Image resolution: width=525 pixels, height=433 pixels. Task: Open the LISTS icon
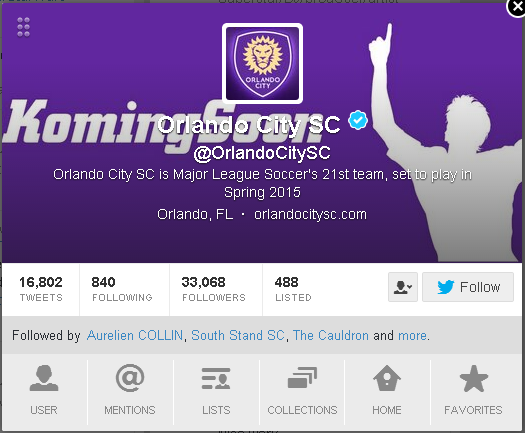(x=216, y=378)
